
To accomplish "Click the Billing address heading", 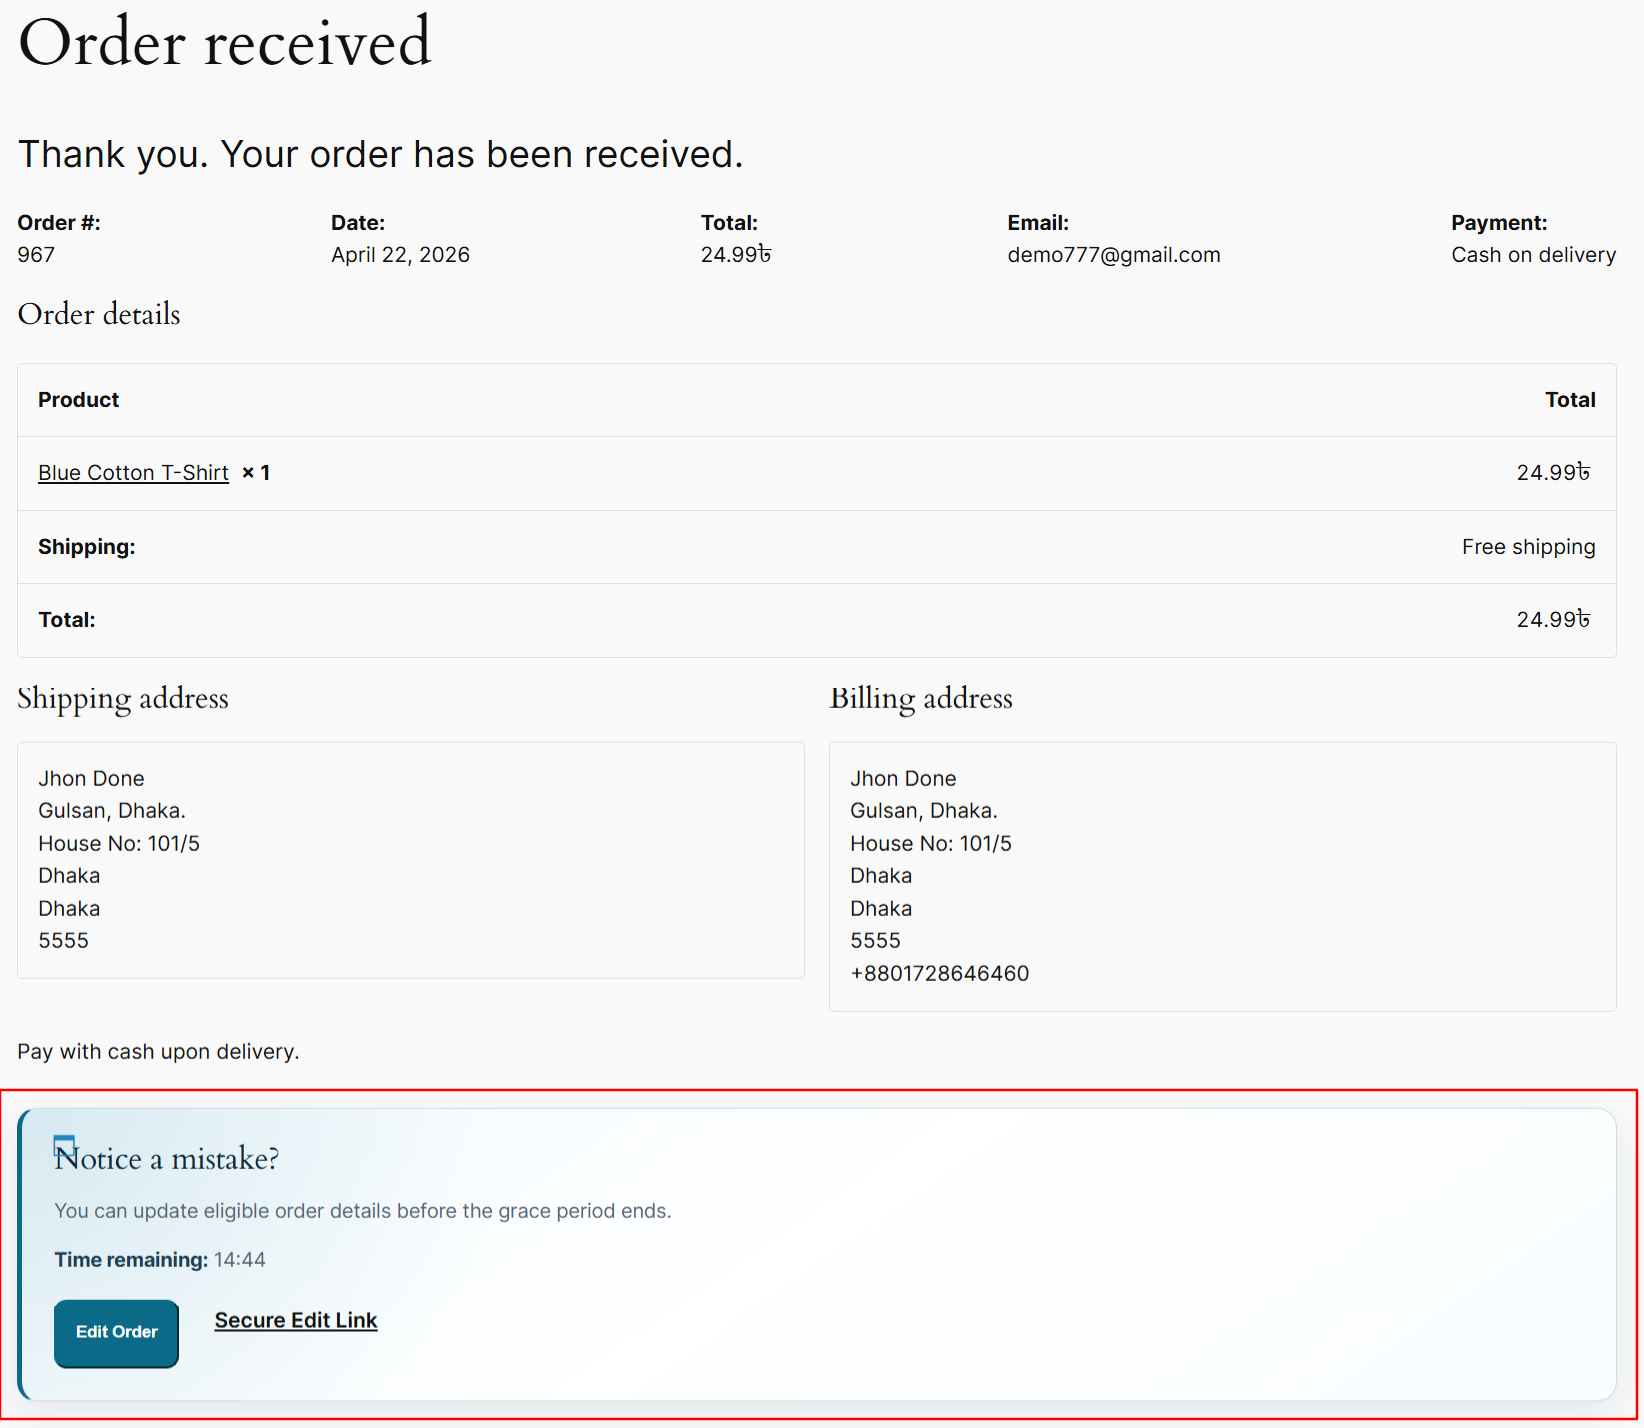I will pyautogui.click(x=921, y=699).
